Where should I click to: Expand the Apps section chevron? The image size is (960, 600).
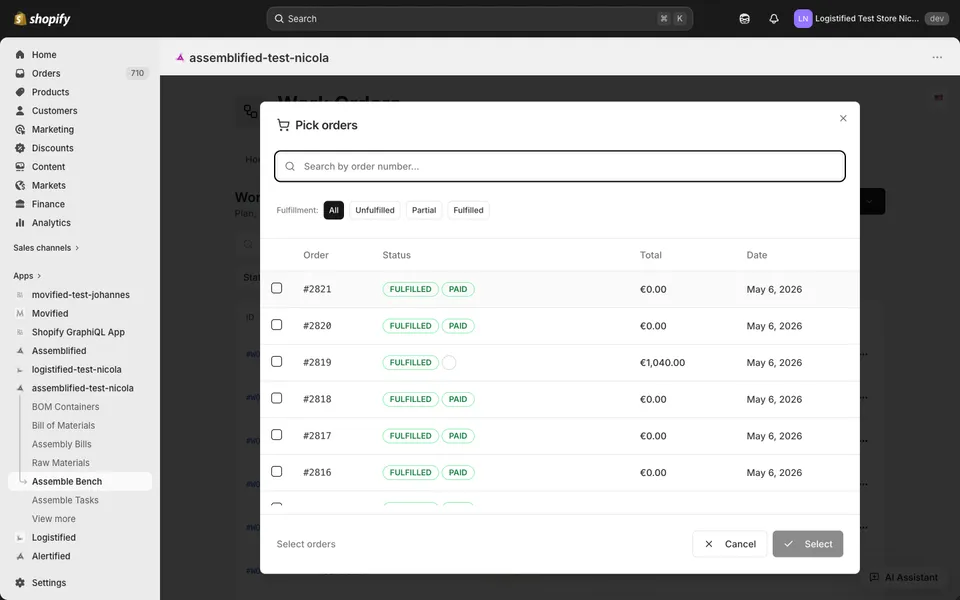[39, 276]
